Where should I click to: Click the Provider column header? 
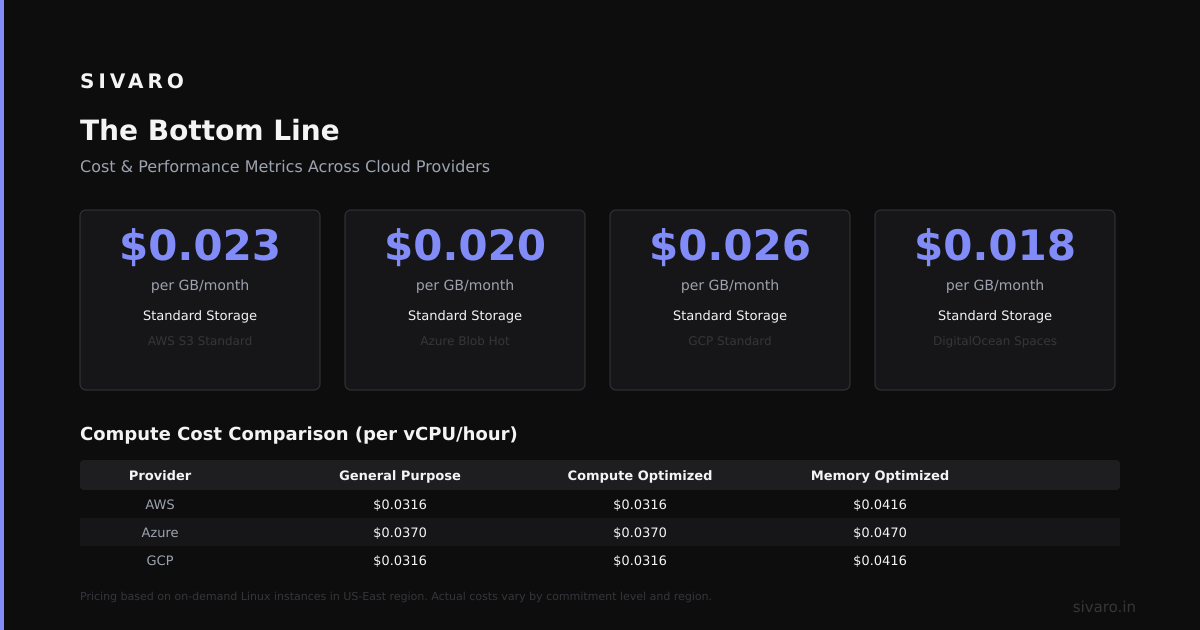pyautogui.click(x=160, y=475)
